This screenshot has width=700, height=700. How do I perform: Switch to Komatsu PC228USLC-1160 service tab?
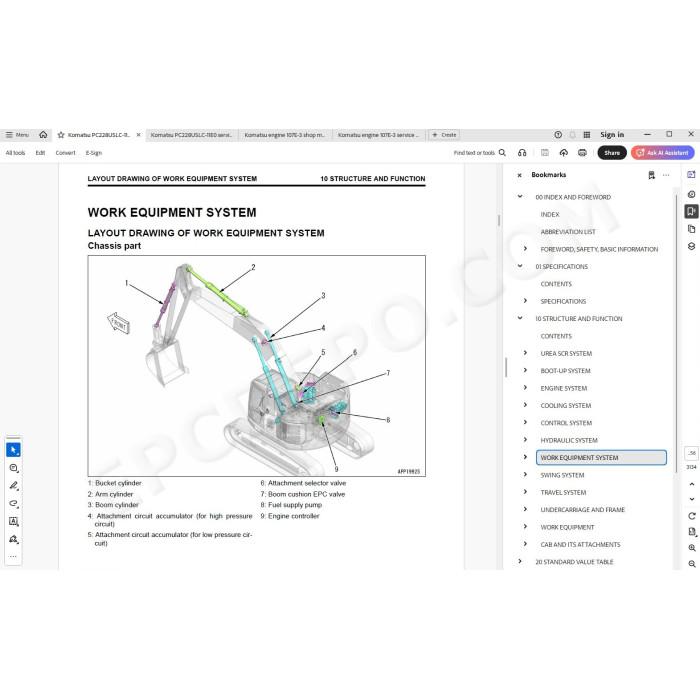[192, 135]
